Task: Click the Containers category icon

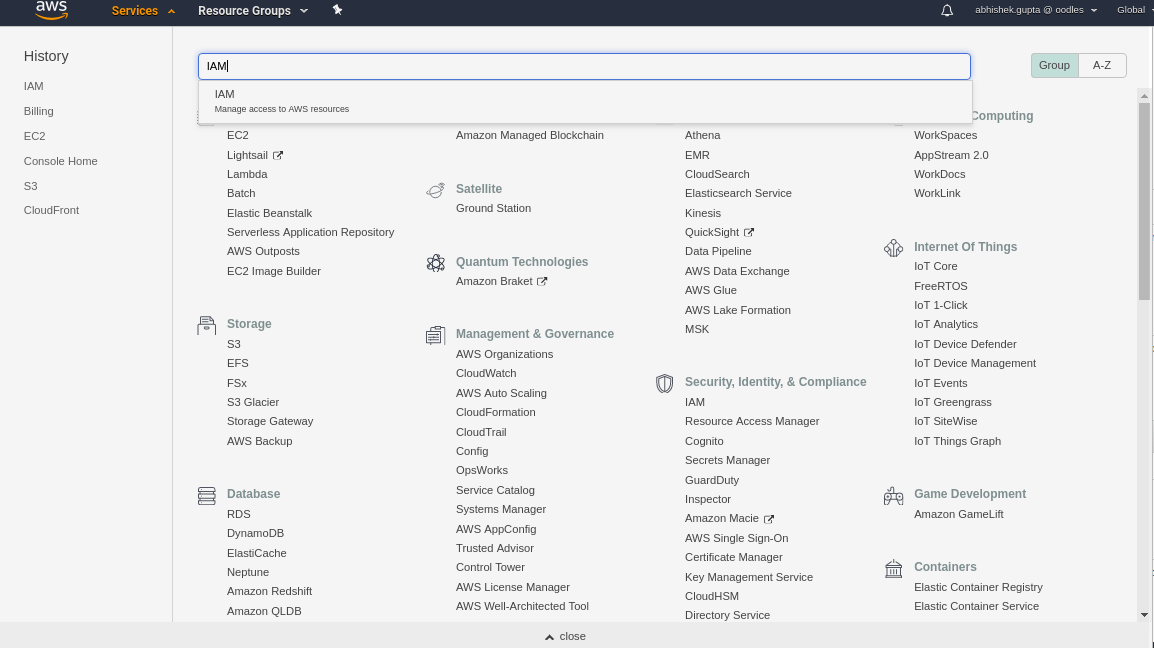Action: click(x=893, y=568)
